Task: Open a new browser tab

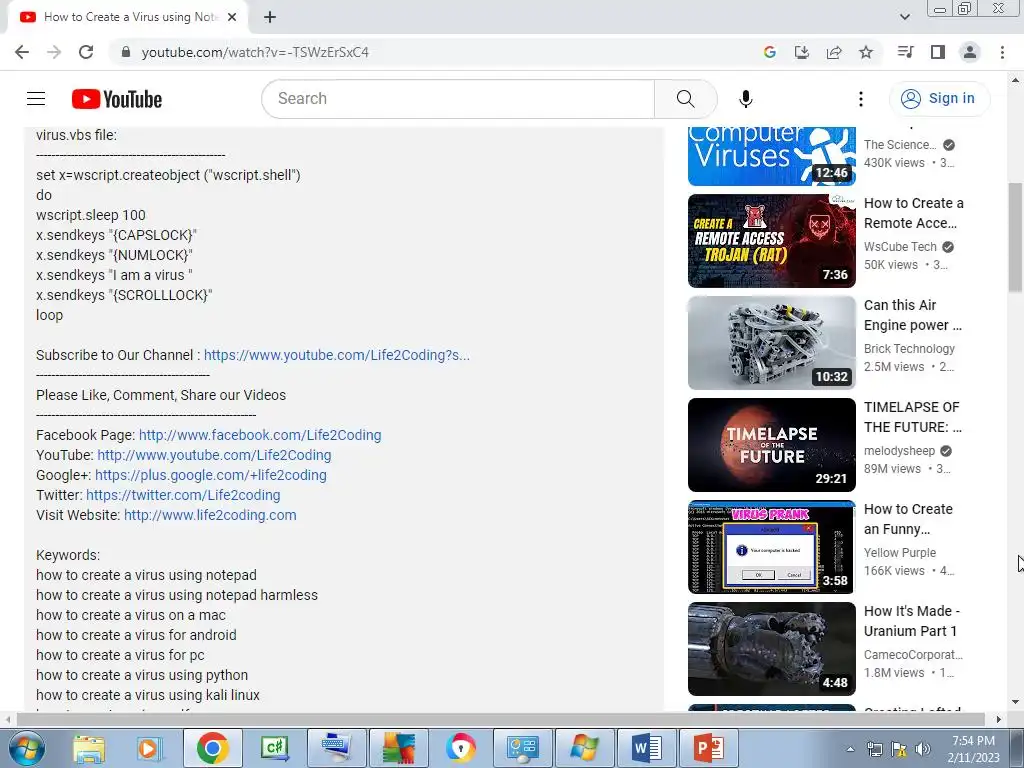Action: tap(270, 17)
